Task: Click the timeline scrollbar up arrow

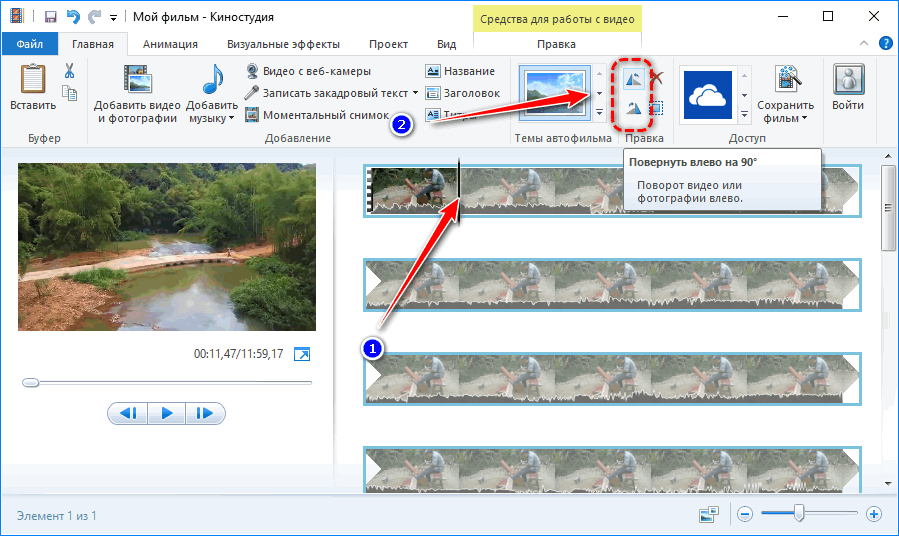Action: pyautogui.click(x=888, y=156)
